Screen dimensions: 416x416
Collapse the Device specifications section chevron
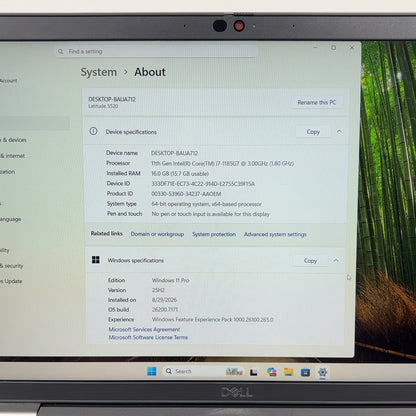coord(339,132)
